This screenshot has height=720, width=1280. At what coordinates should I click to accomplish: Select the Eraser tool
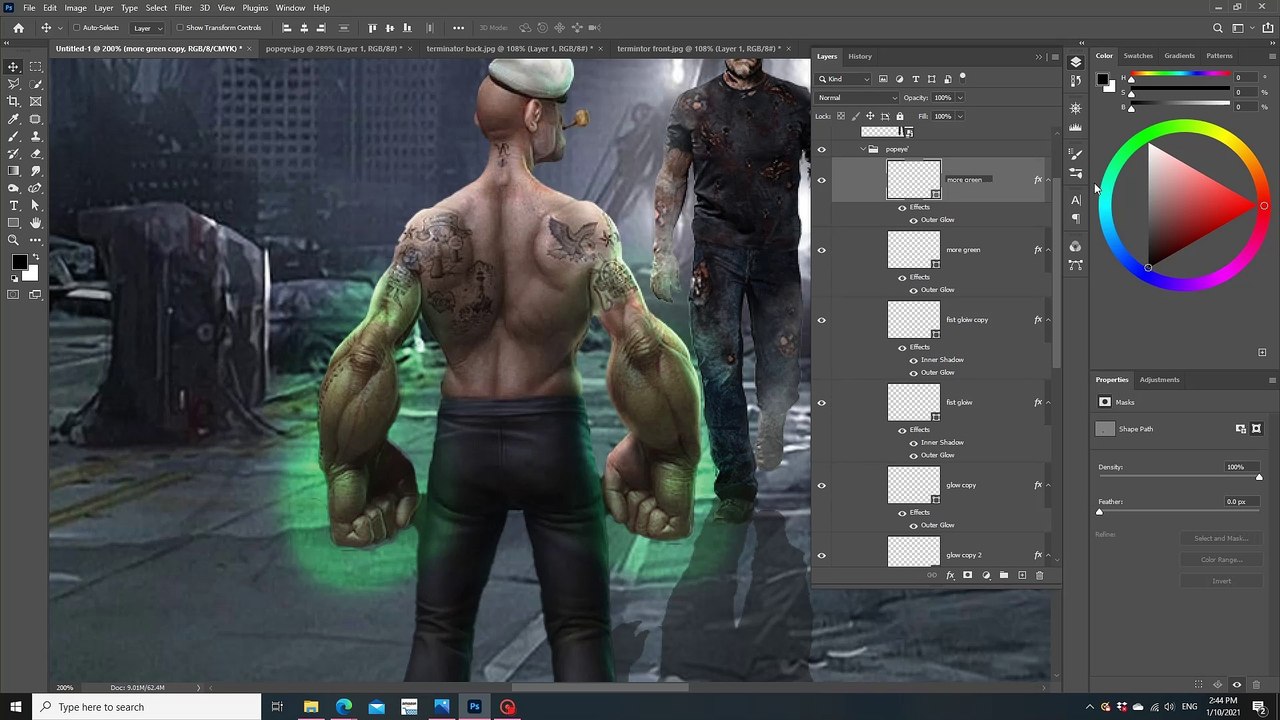pos(36,154)
